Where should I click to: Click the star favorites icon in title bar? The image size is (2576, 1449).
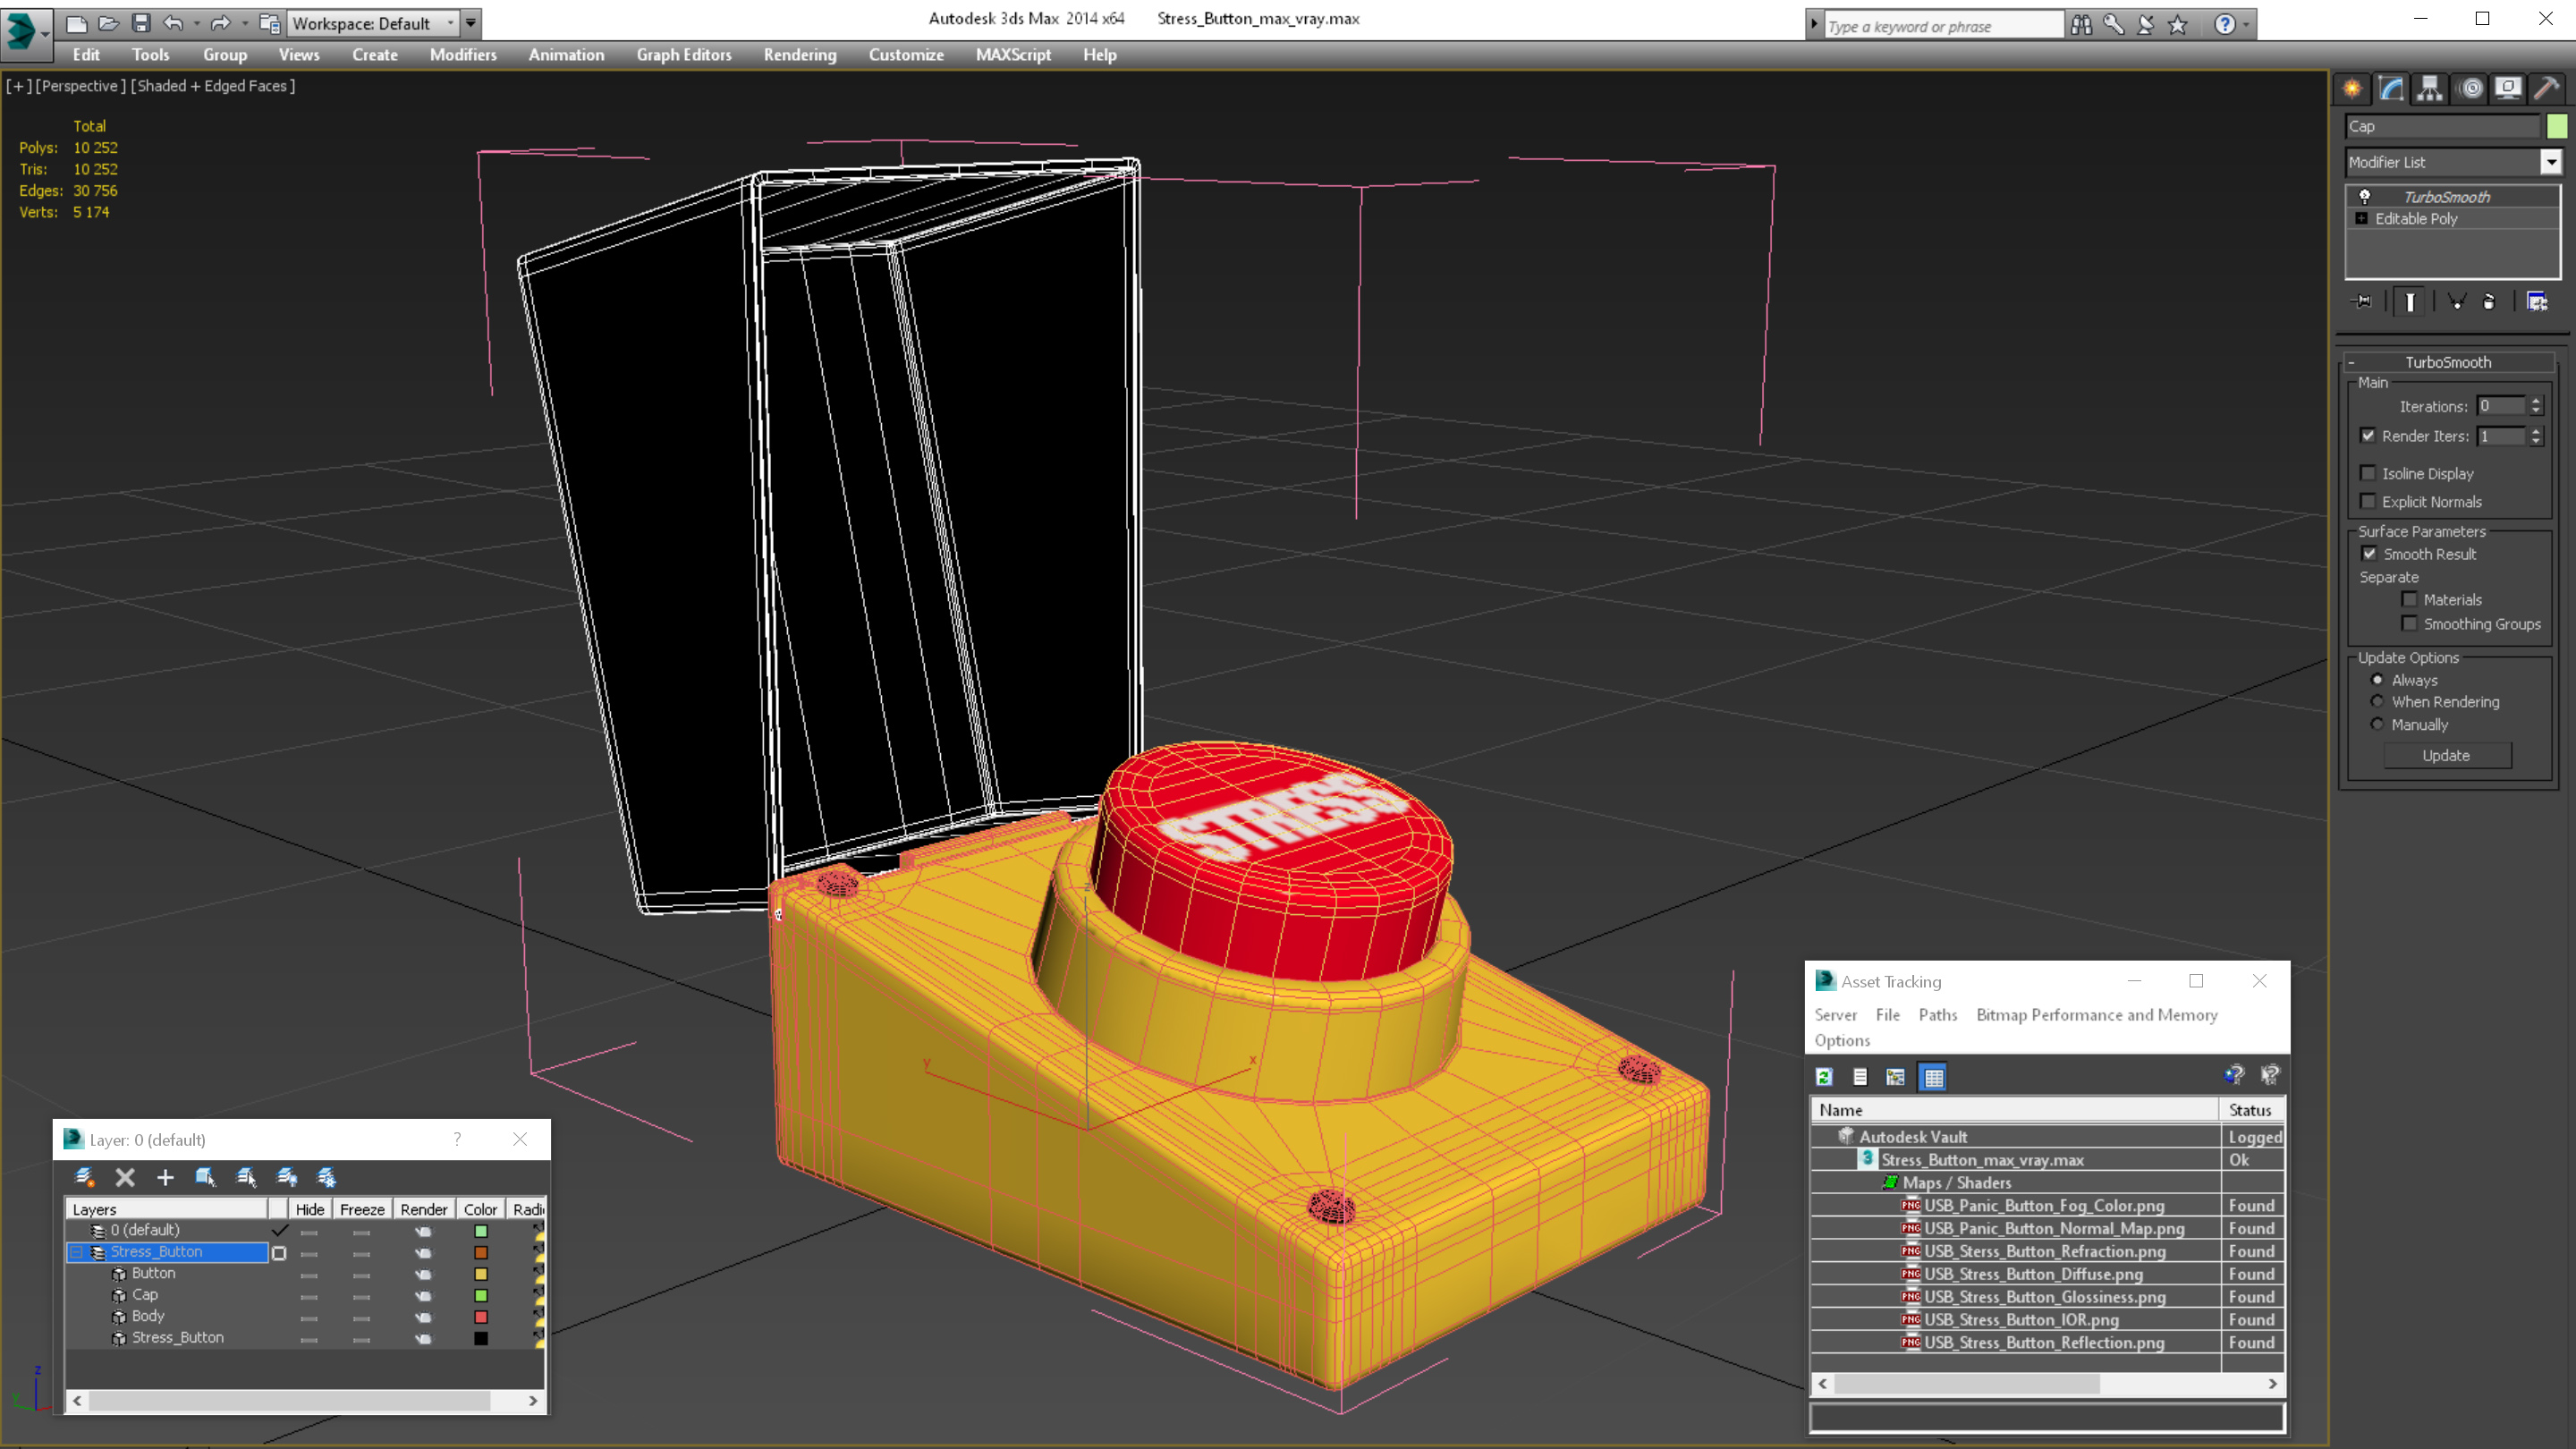click(2178, 24)
